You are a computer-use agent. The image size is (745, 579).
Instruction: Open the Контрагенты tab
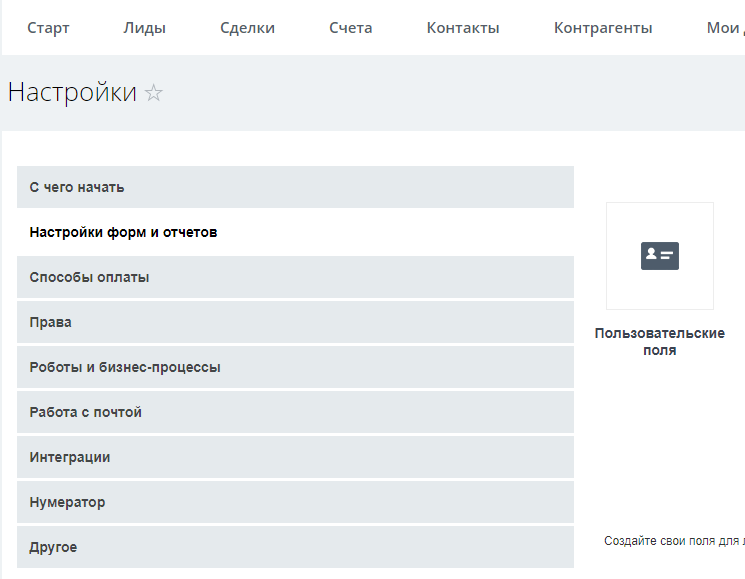click(x=603, y=28)
